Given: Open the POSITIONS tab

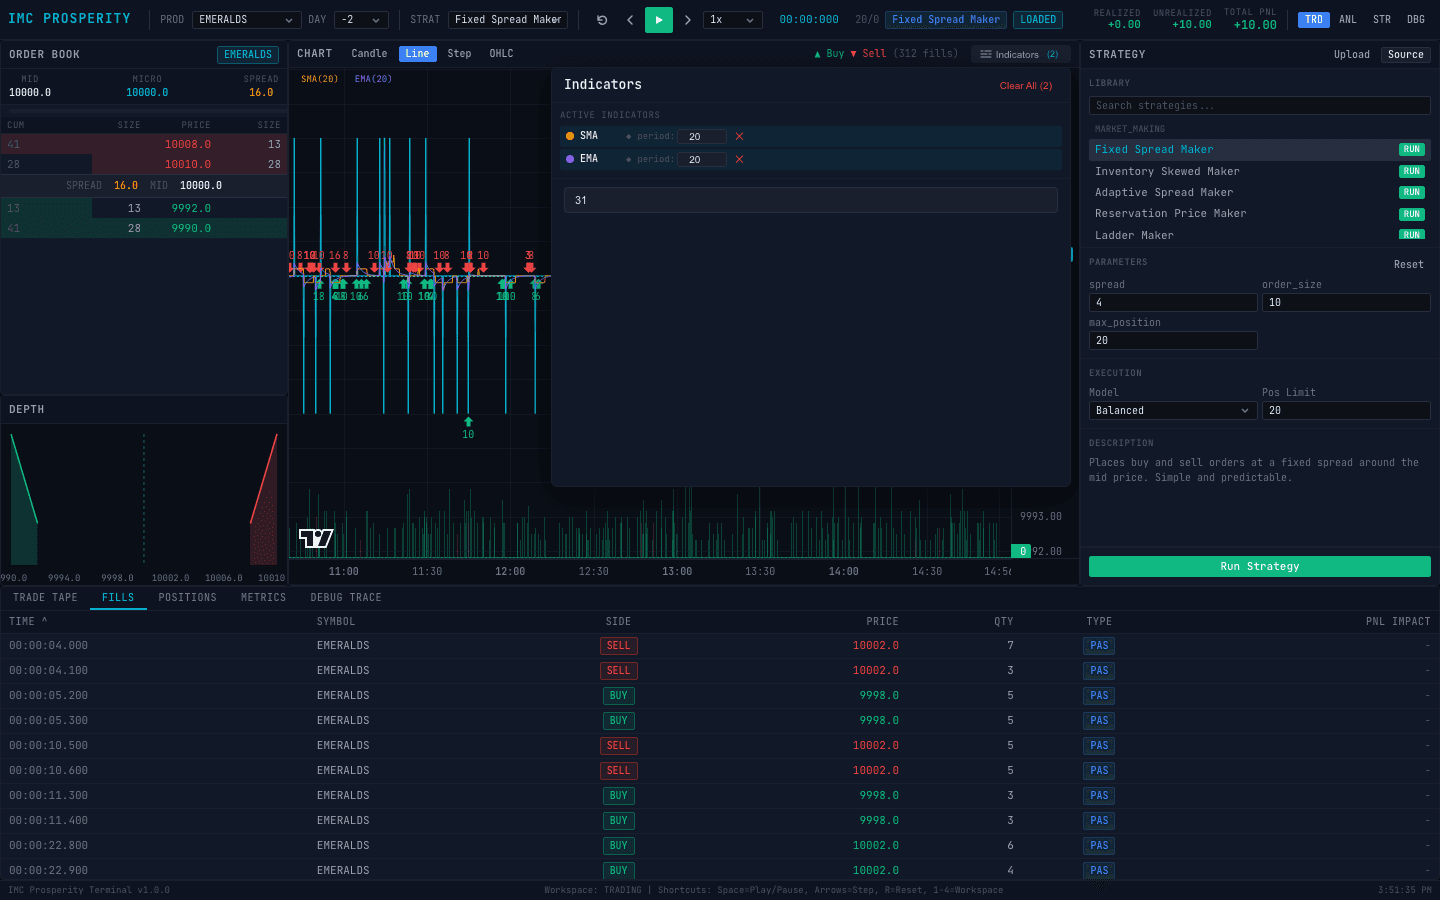Looking at the screenshot, I should tap(187, 598).
